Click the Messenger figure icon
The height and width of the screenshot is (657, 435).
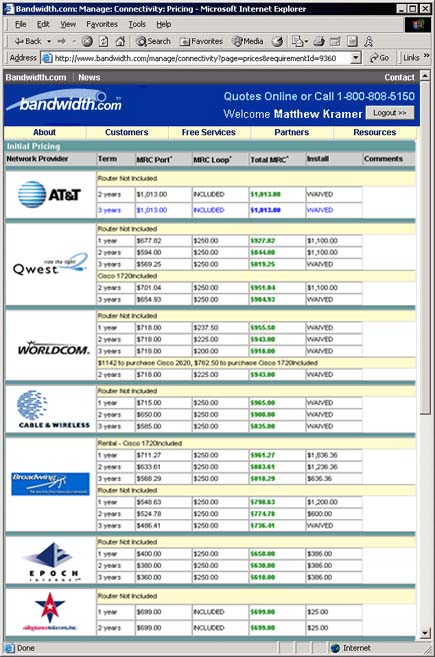(369, 41)
